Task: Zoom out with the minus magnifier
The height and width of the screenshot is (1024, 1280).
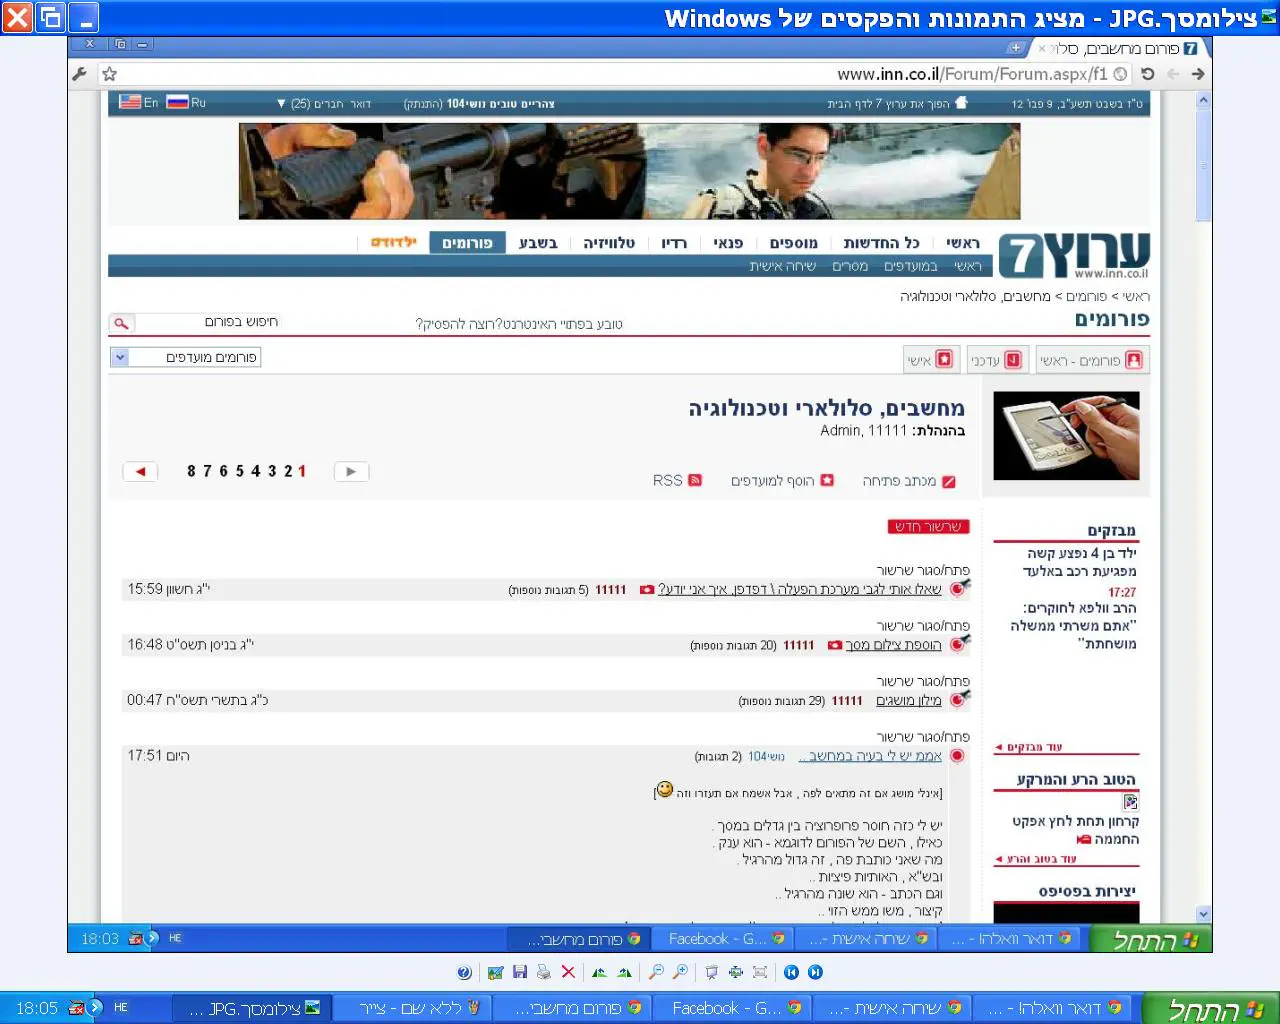Action: click(x=656, y=972)
